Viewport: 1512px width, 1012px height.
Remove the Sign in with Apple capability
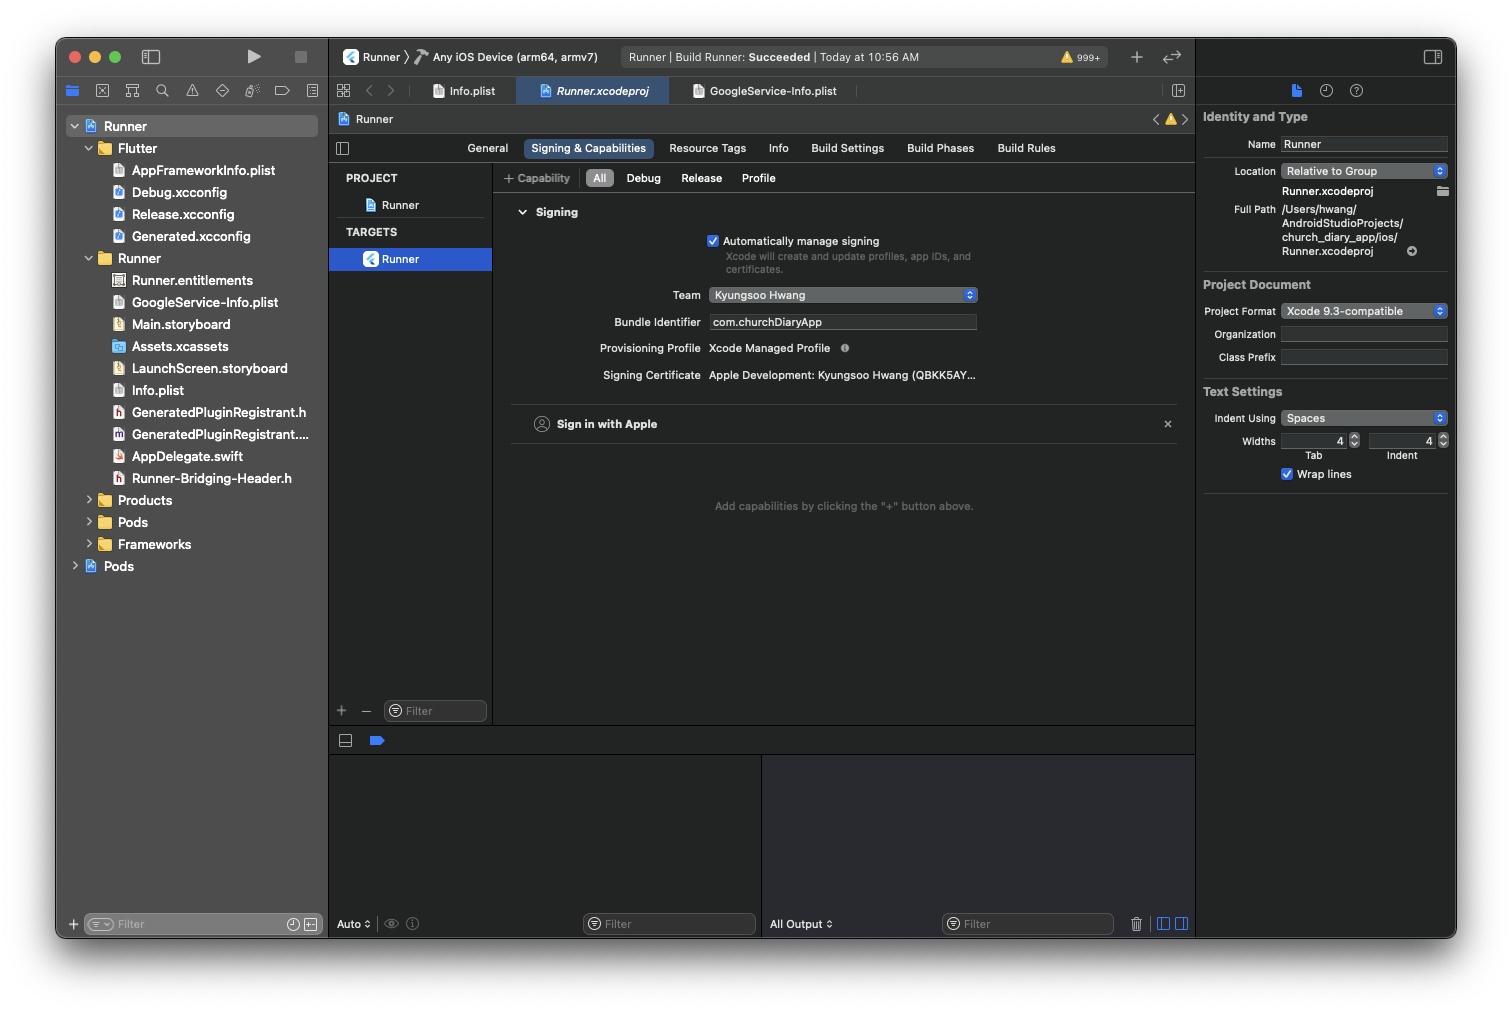(1168, 424)
